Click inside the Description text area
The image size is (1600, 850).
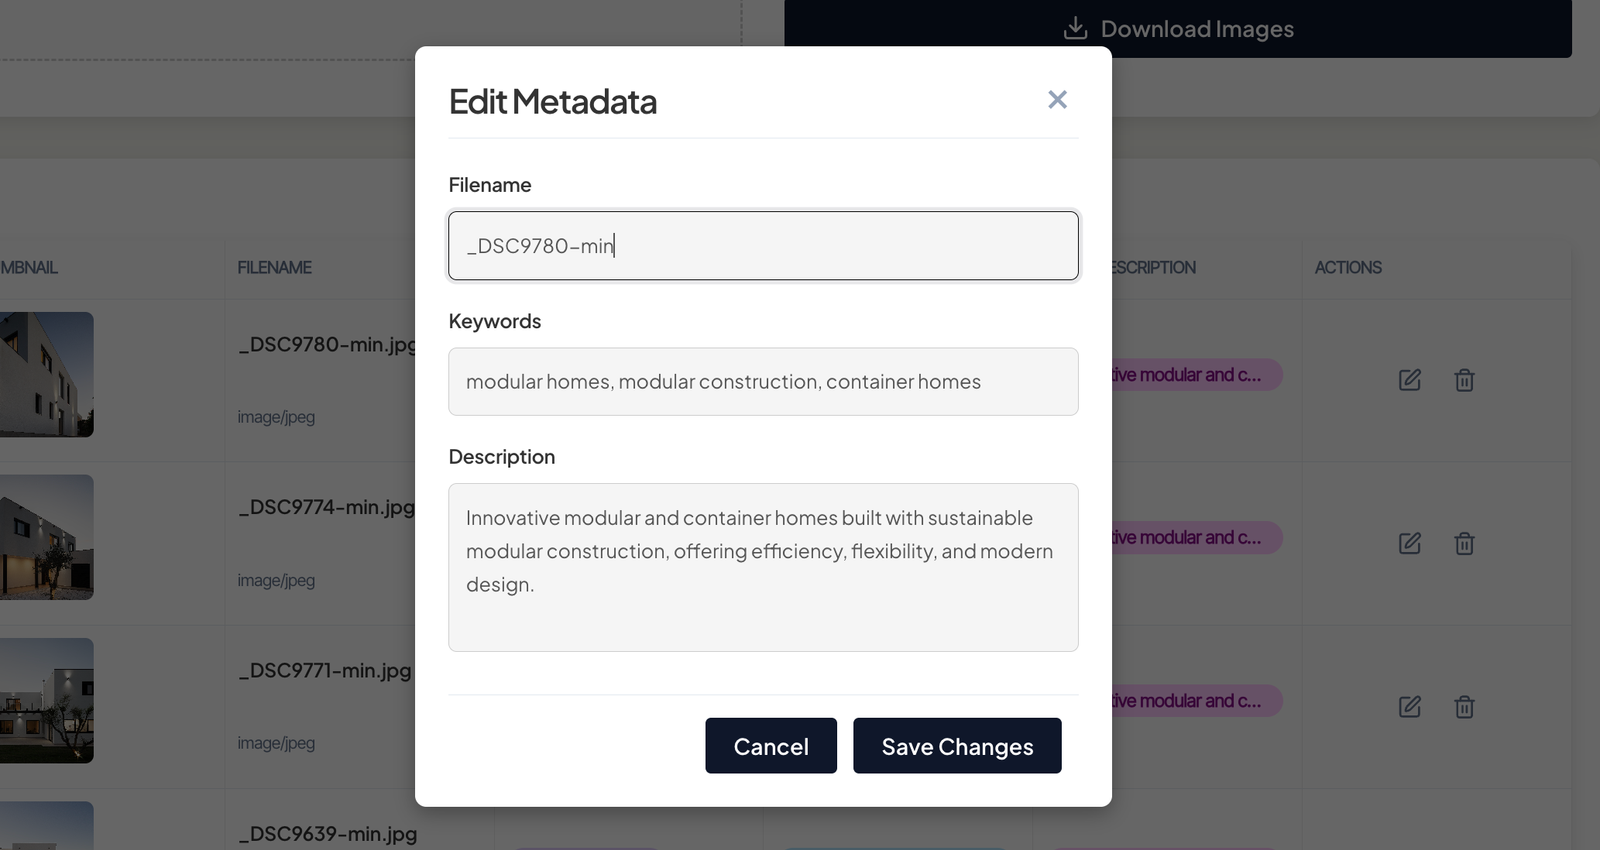762,567
